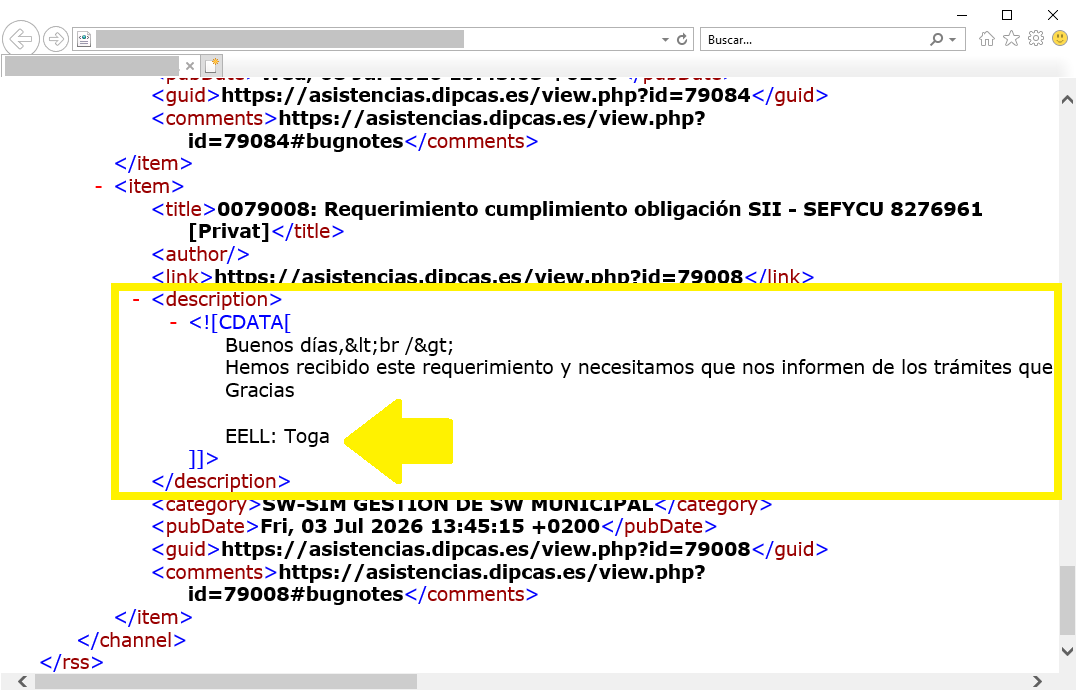This screenshot has width=1077, height=691.
Task: Click horizontal scrollbar left arrow
Action: pyautogui.click(x=23, y=681)
